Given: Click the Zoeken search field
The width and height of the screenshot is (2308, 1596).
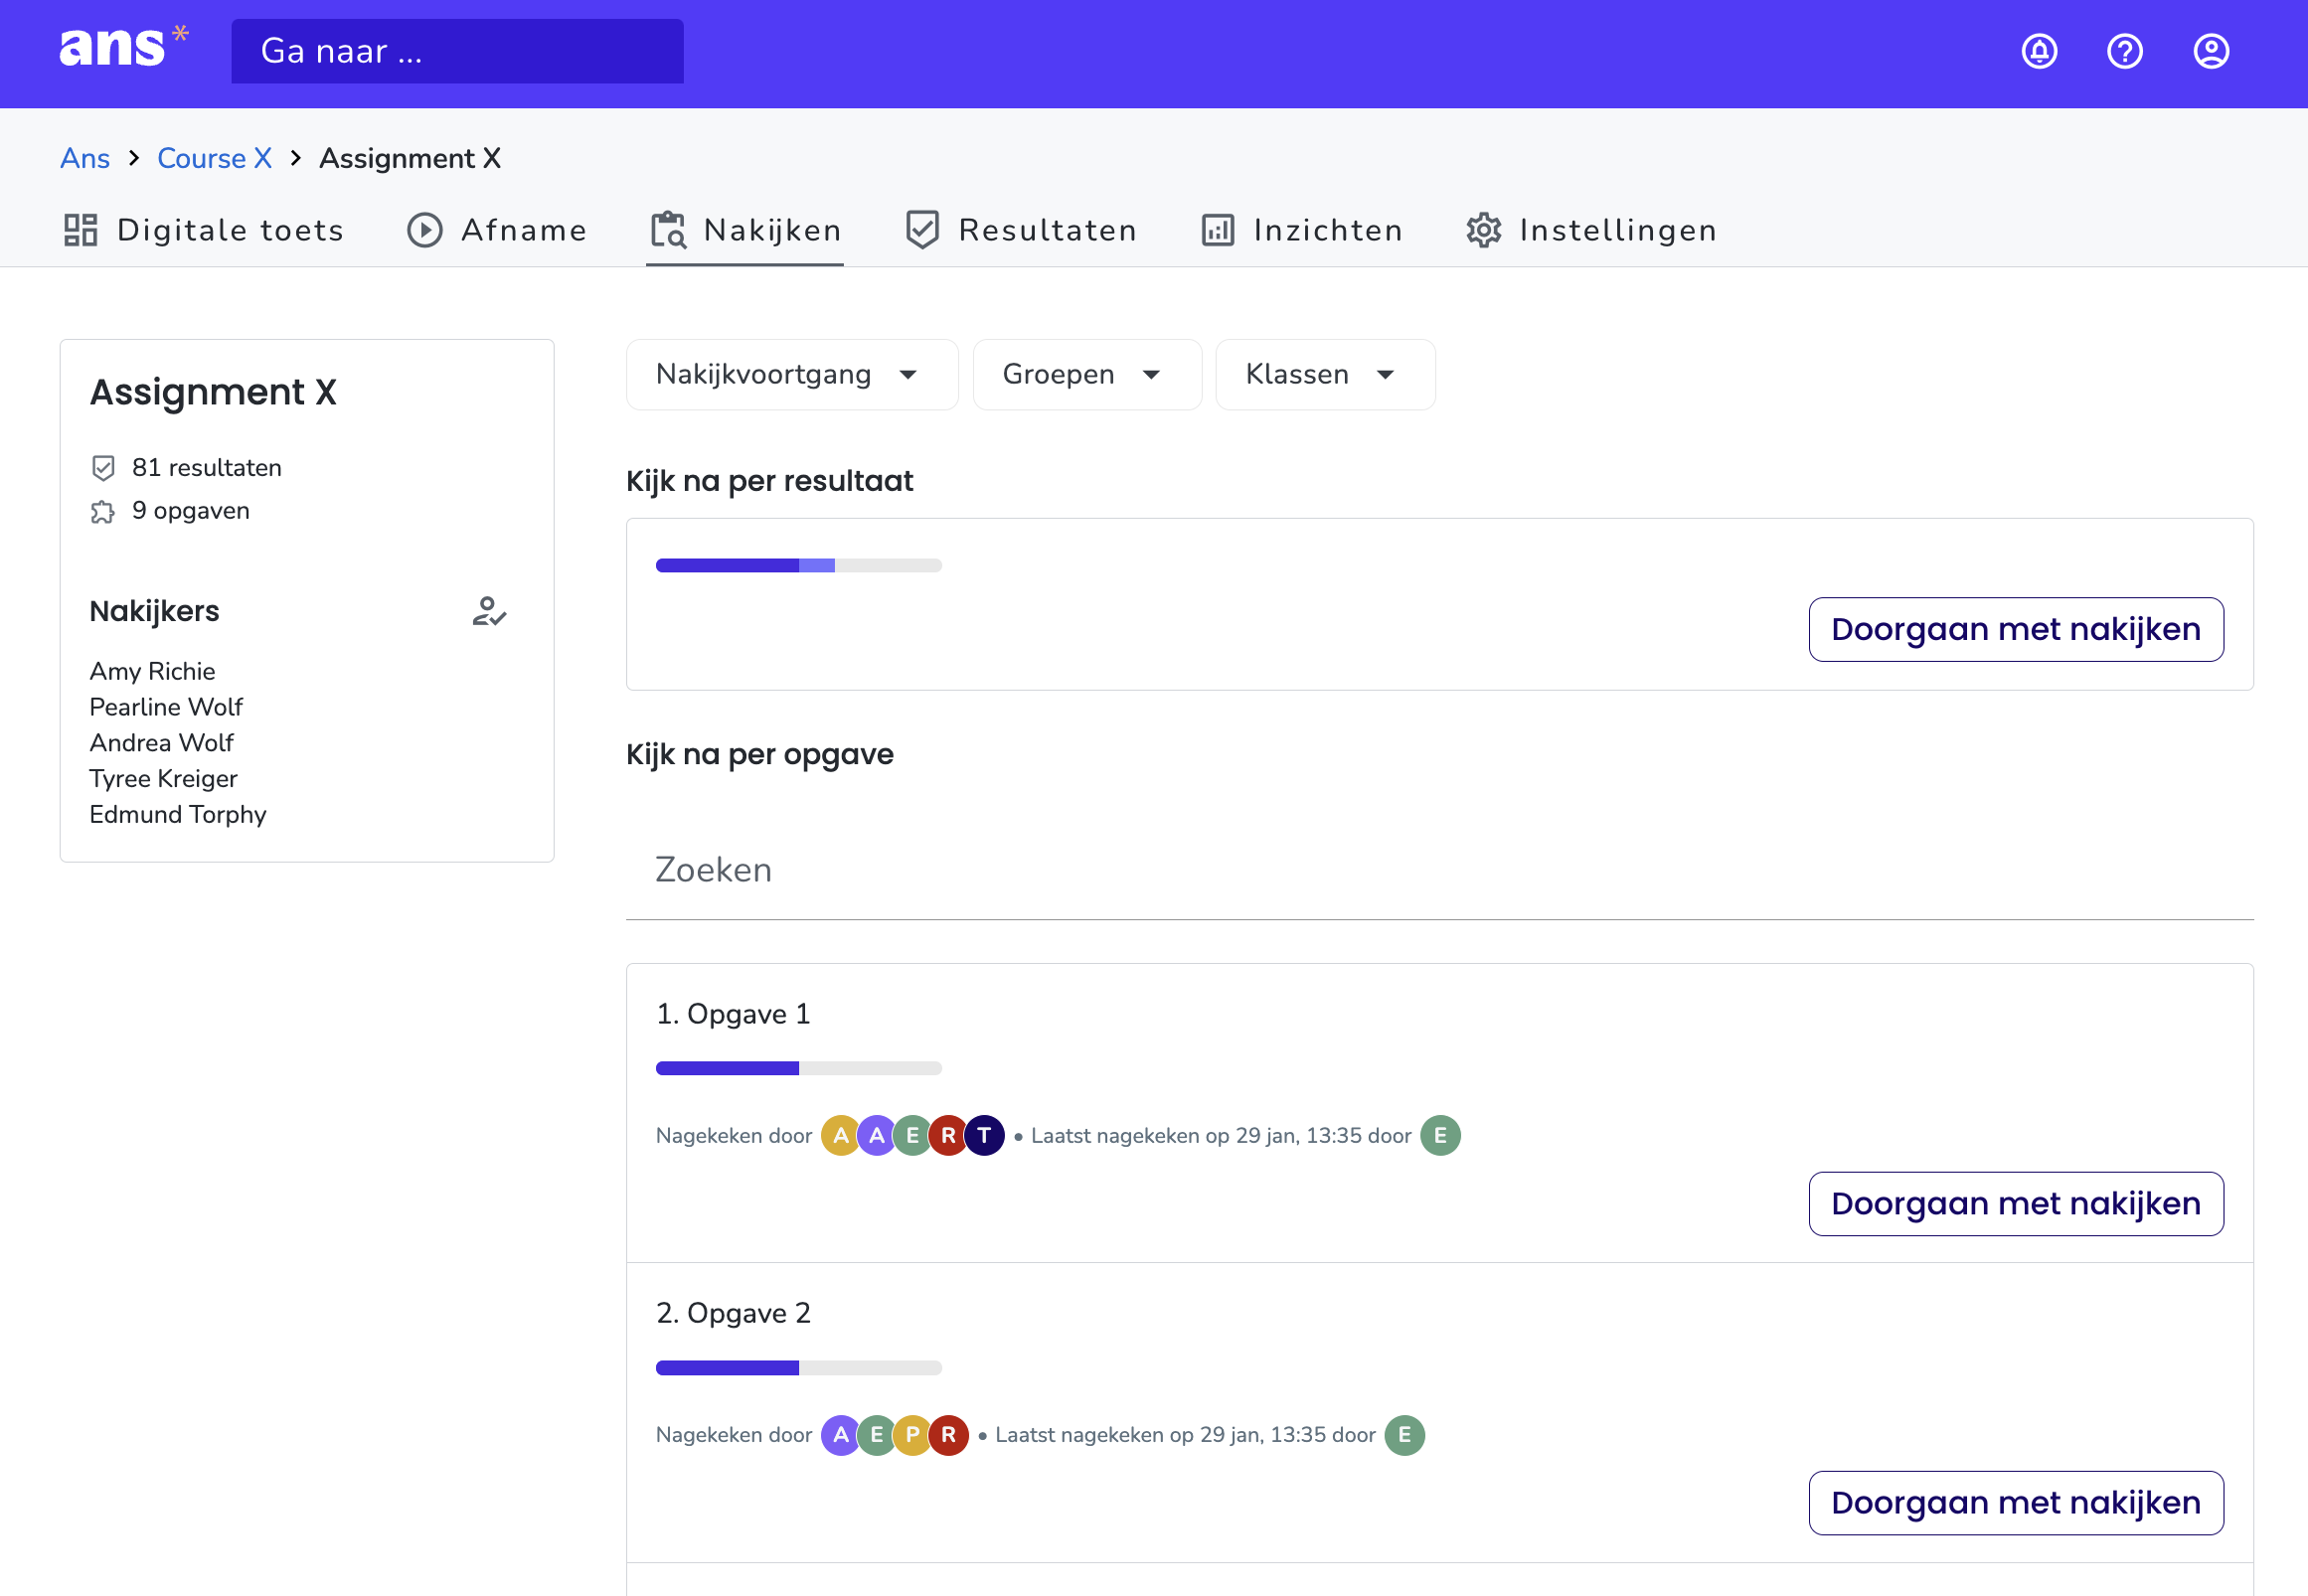Looking at the screenshot, I should (1439, 870).
